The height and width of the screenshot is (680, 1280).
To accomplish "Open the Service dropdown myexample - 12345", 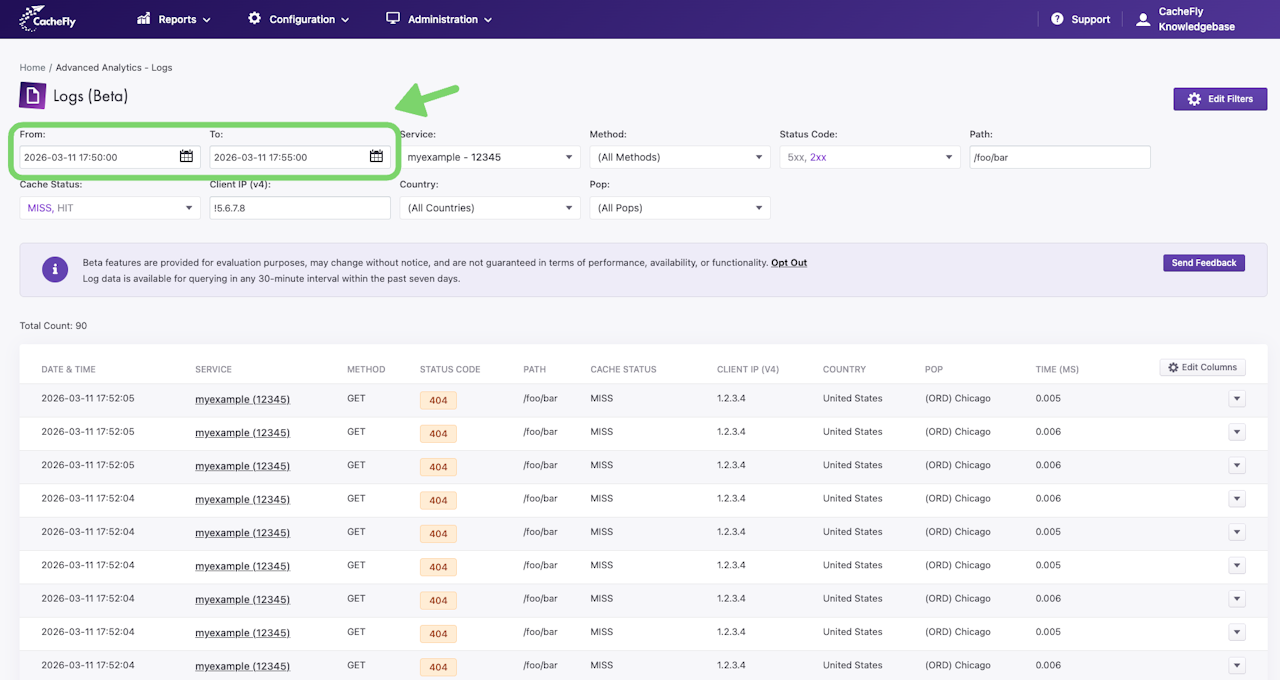I will tap(489, 157).
